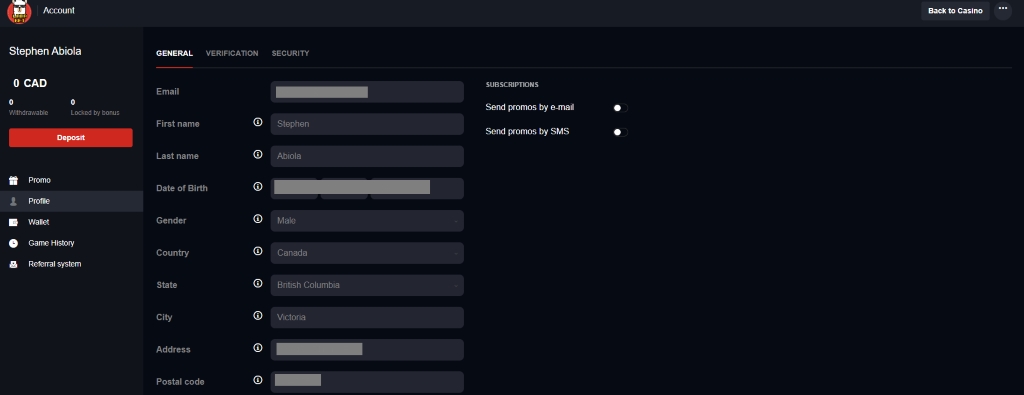
Task: Click the Game History clock icon
Action: tap(14, 243)
